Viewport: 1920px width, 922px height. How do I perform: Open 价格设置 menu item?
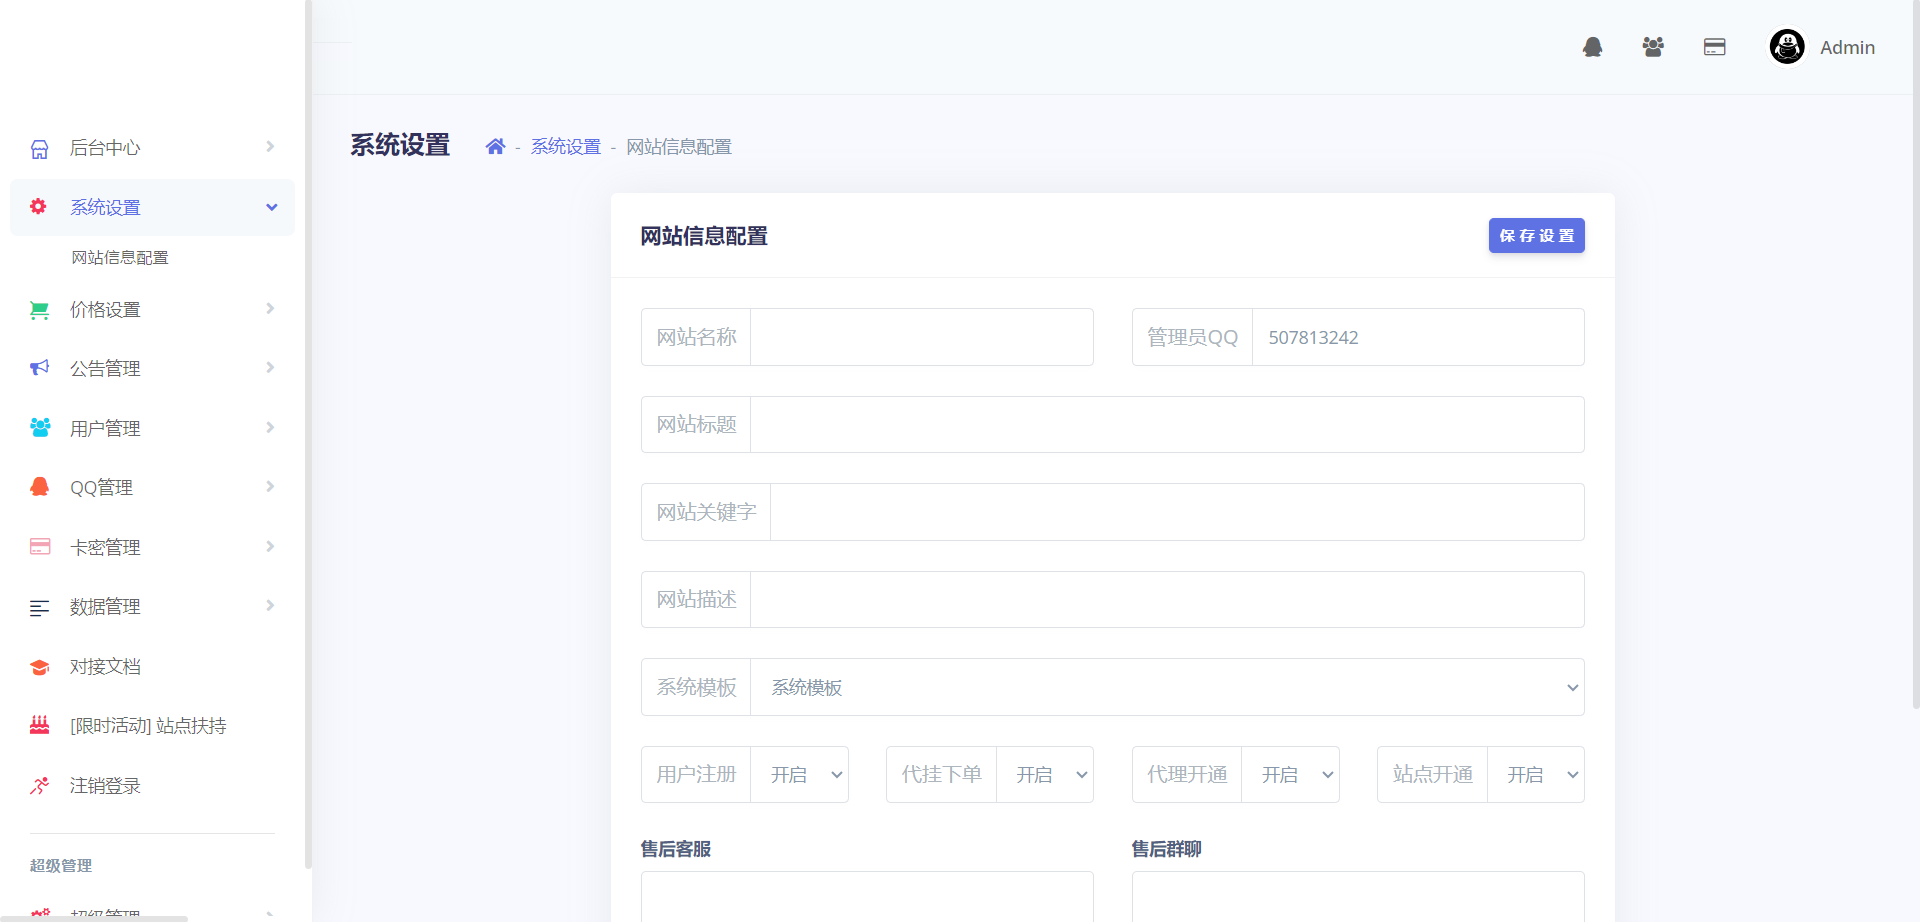(152, 310)
